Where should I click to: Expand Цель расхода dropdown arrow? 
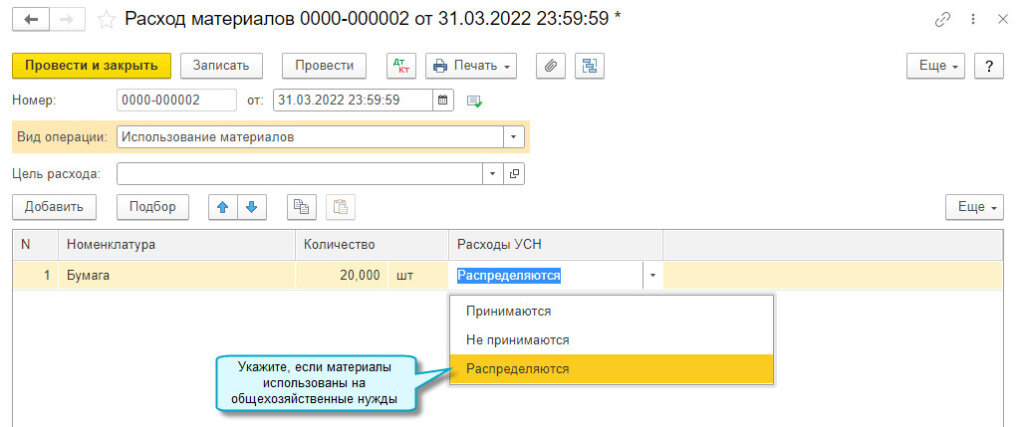[492, 174]
